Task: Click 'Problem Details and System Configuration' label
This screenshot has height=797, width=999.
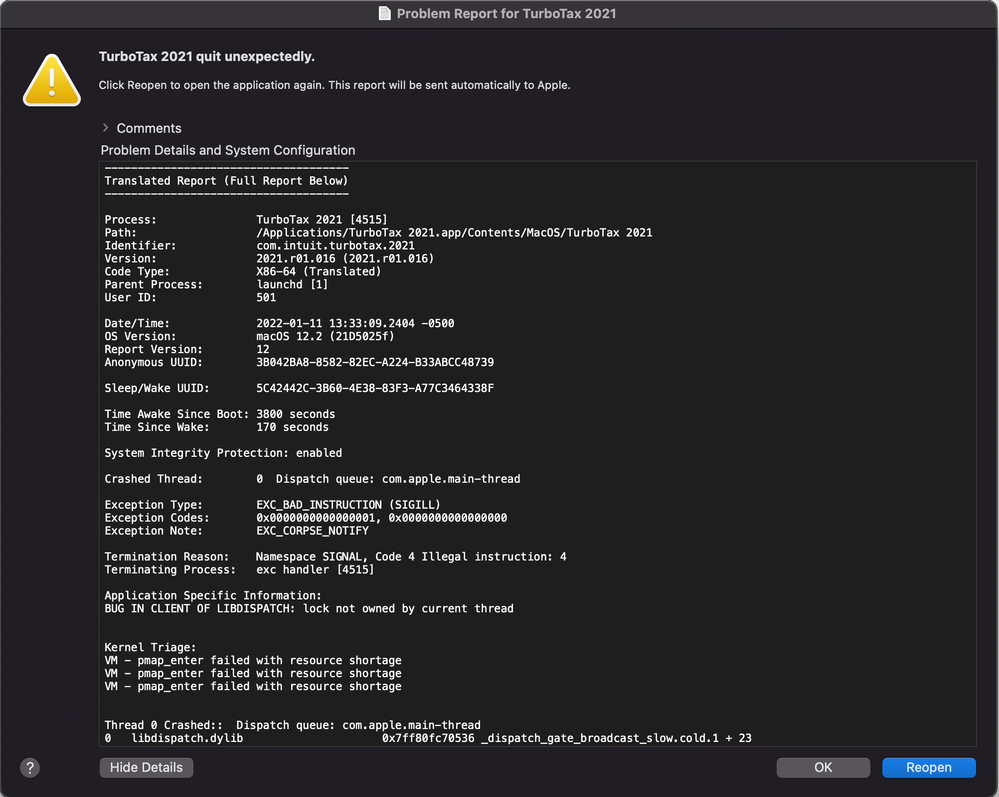Action: [x=228, y=150]
